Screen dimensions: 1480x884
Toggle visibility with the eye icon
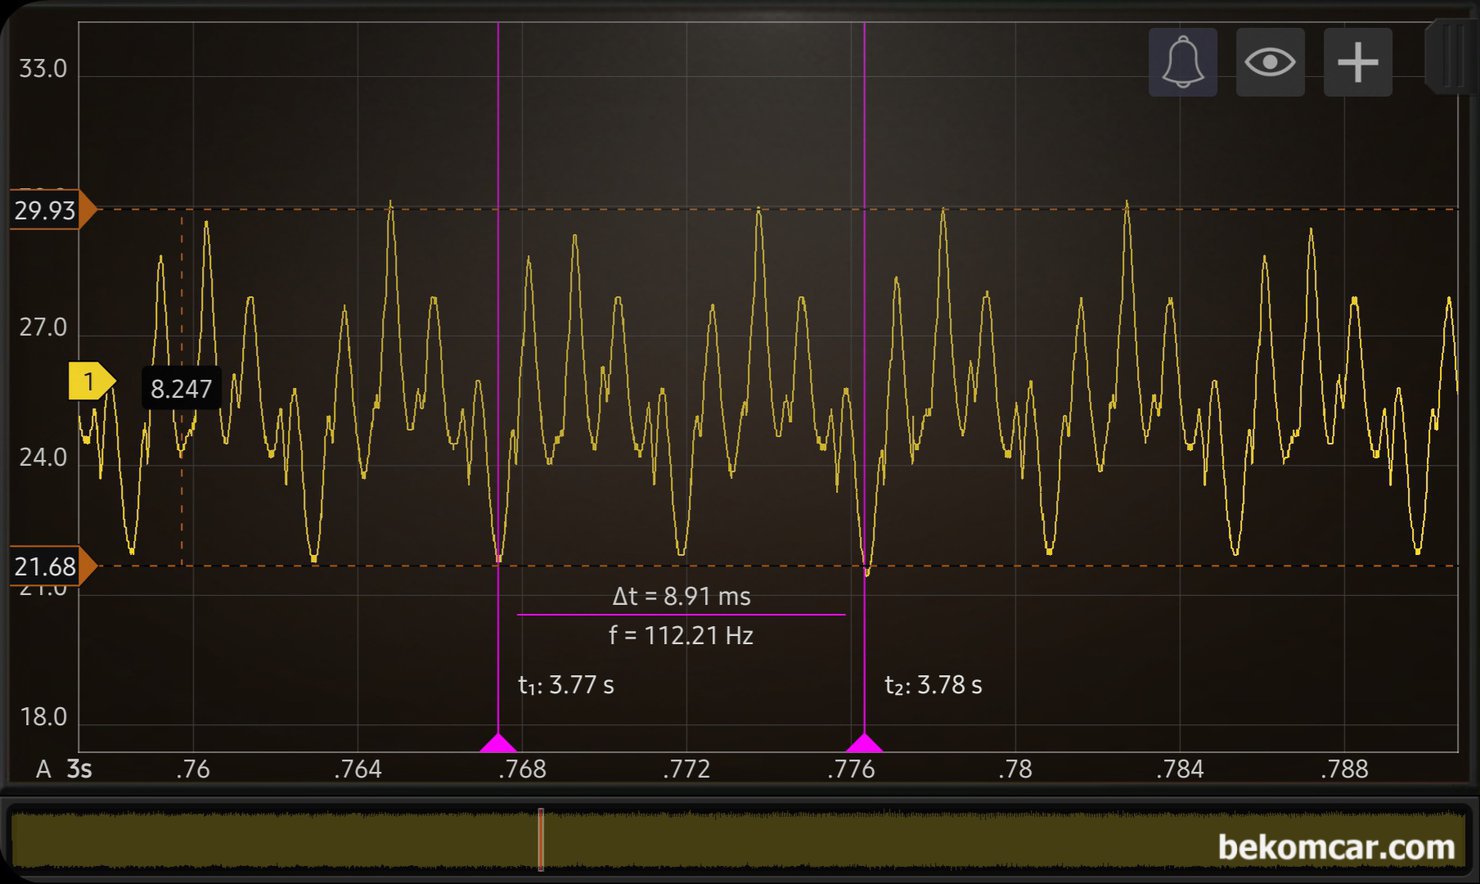click(x=1270, y=63)
